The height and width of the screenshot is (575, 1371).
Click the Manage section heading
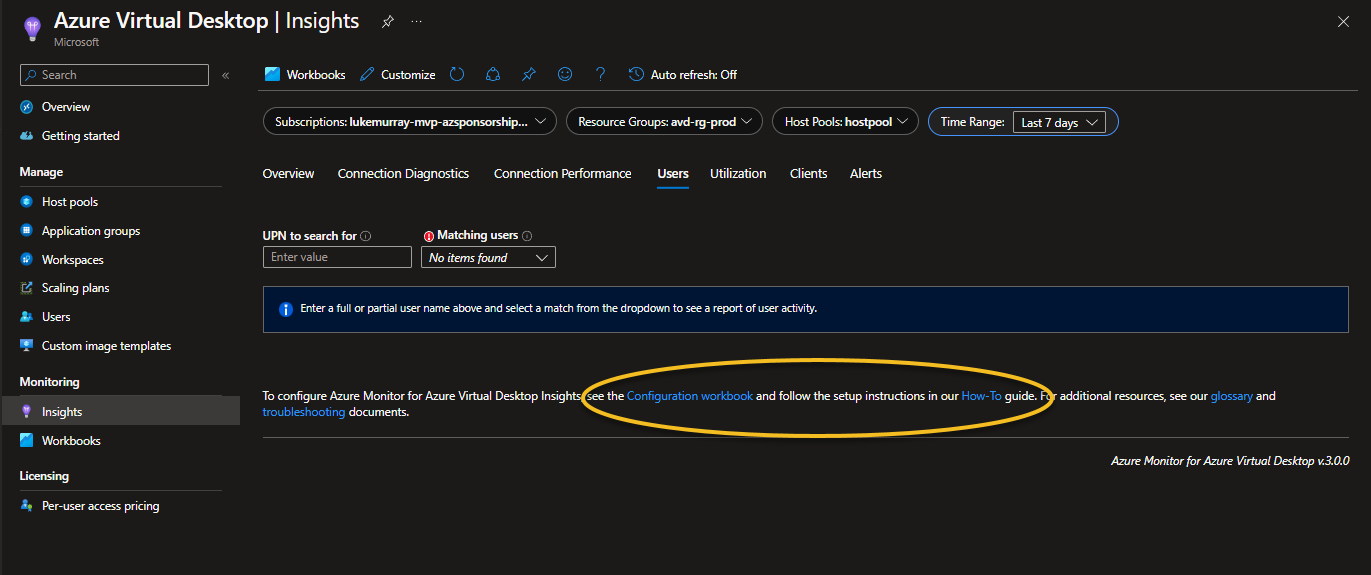(41, 172)
